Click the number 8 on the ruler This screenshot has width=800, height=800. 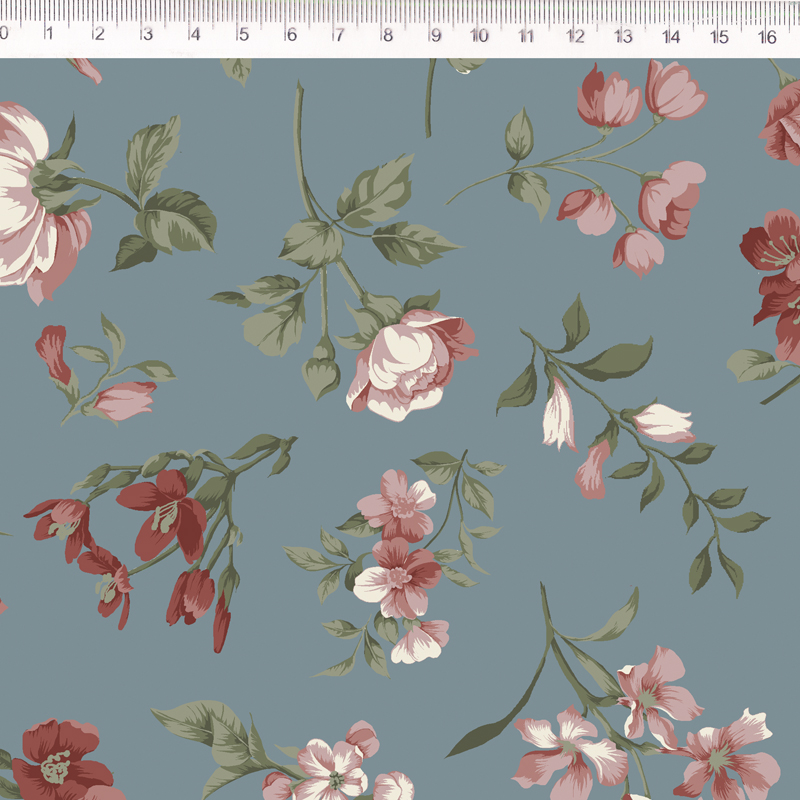[x=387, y=36]
